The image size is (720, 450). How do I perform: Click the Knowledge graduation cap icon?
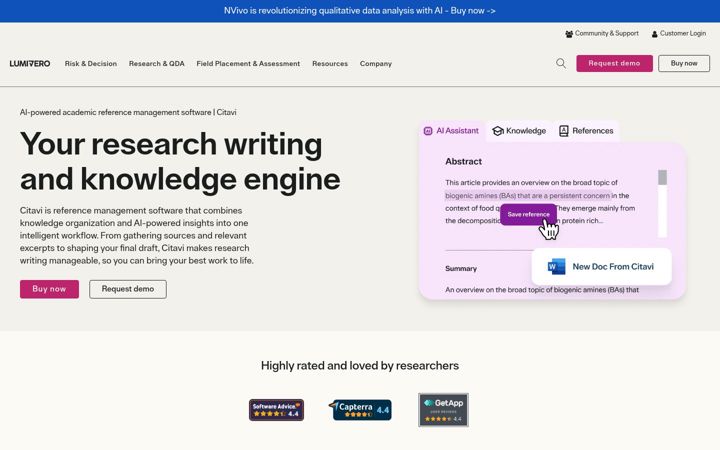(x=498, y=131)
